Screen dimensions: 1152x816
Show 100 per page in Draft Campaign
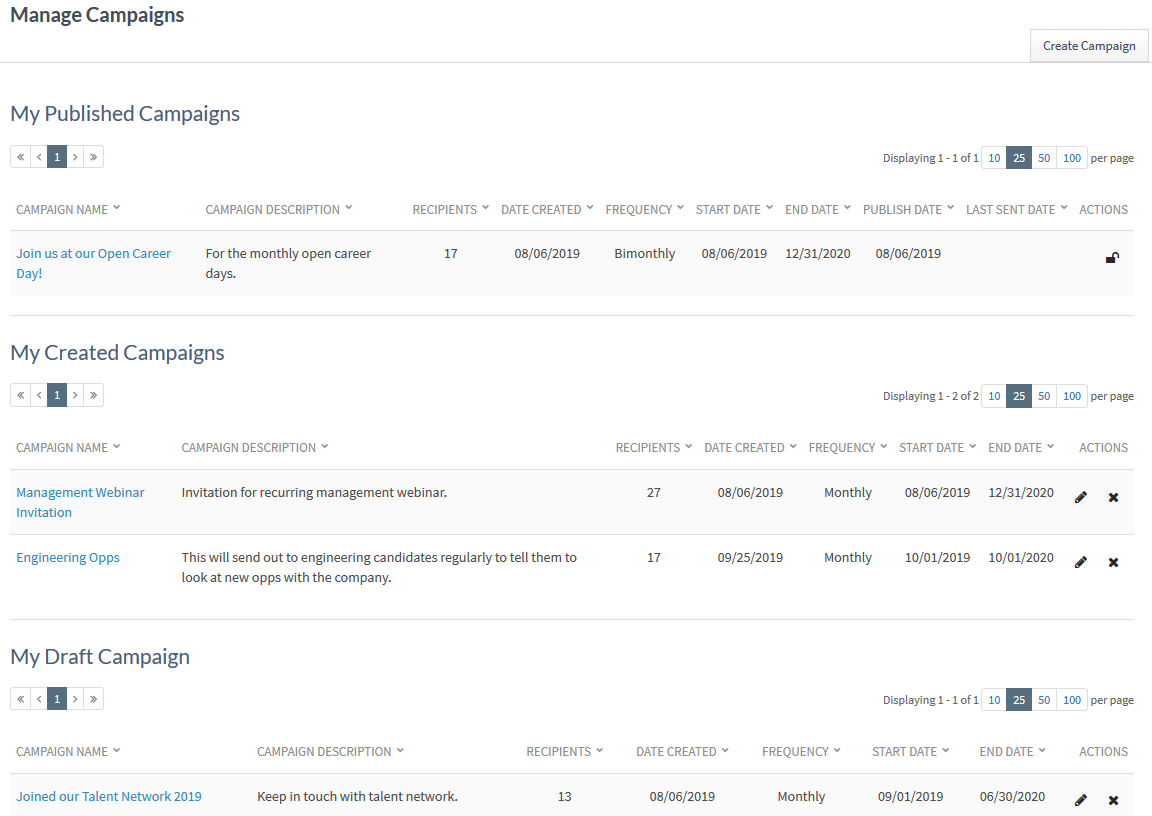[x=1072, y=700]
